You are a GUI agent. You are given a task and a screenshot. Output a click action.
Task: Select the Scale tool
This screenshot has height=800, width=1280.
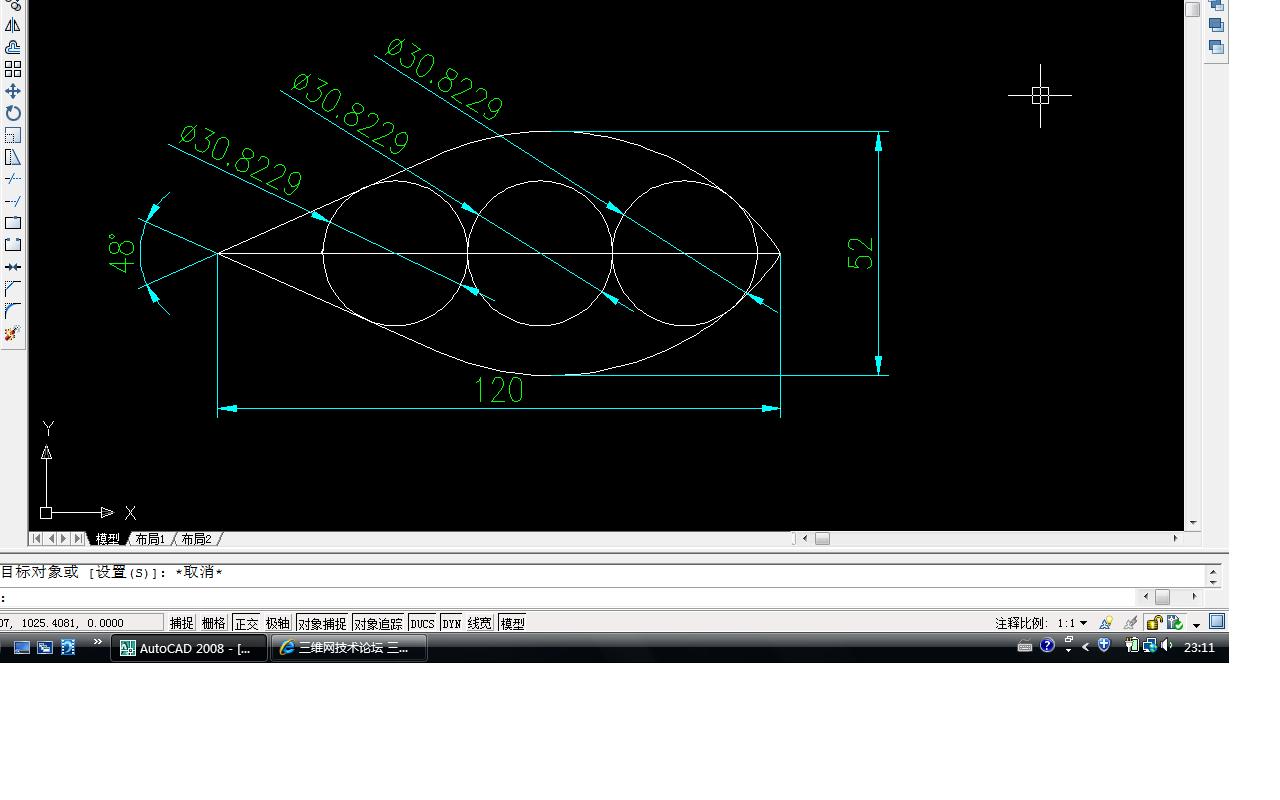click(13, 135)
